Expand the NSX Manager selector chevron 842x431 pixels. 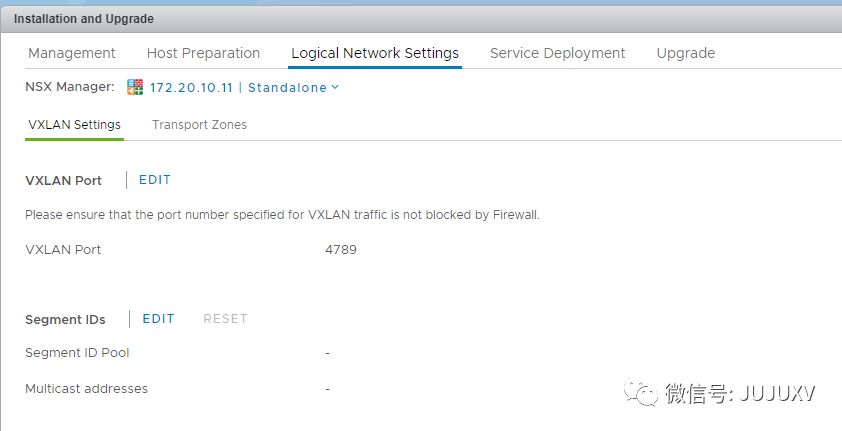point(335,87)
